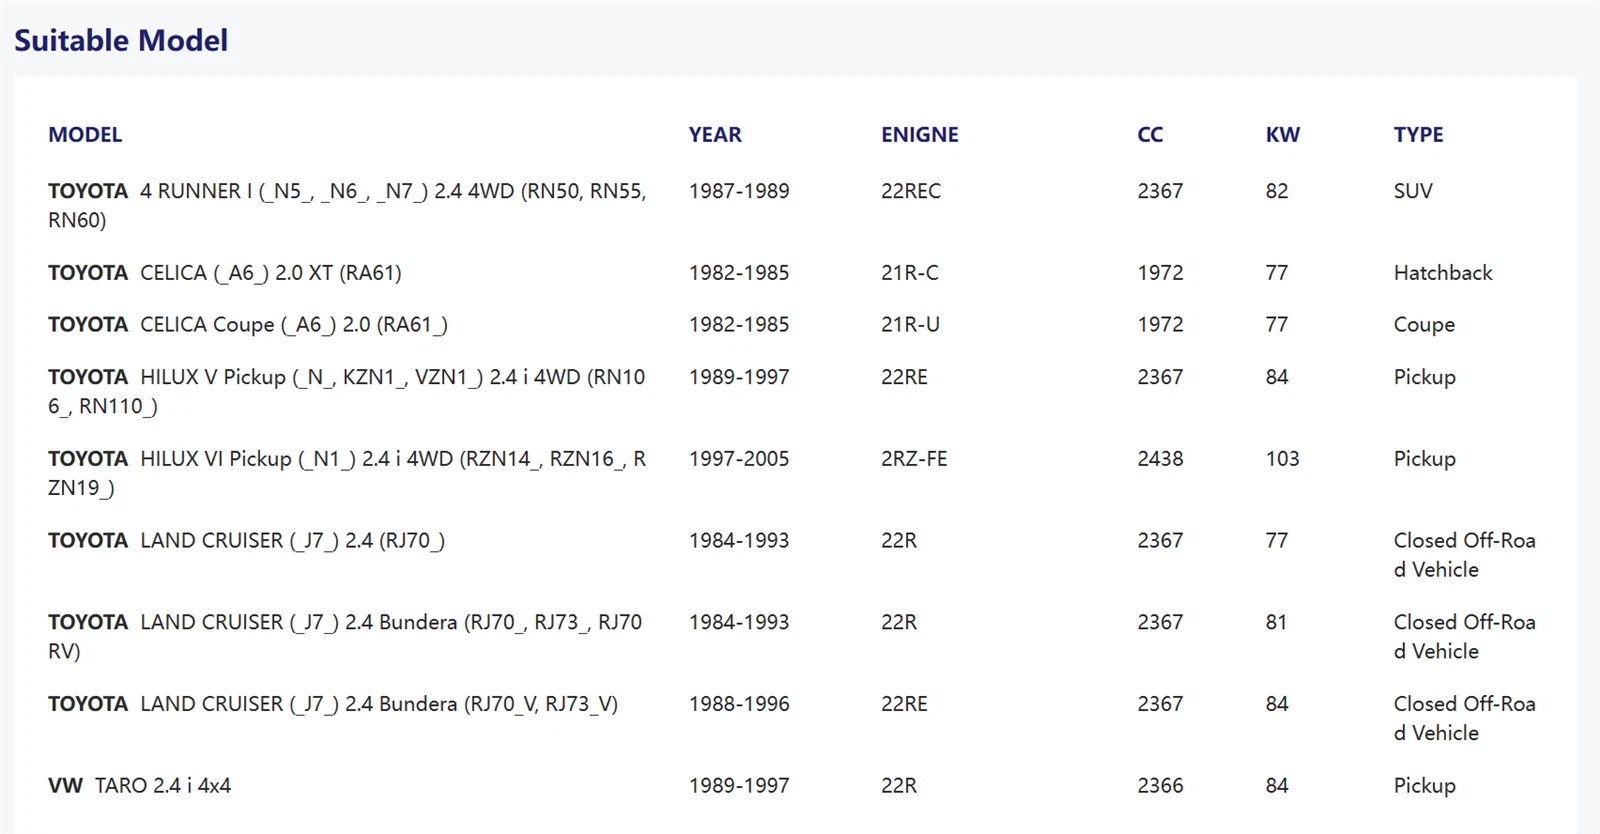Screen dimensions: 1600x834
Task: Click the year 1987-1989
Action: point(739,191)
